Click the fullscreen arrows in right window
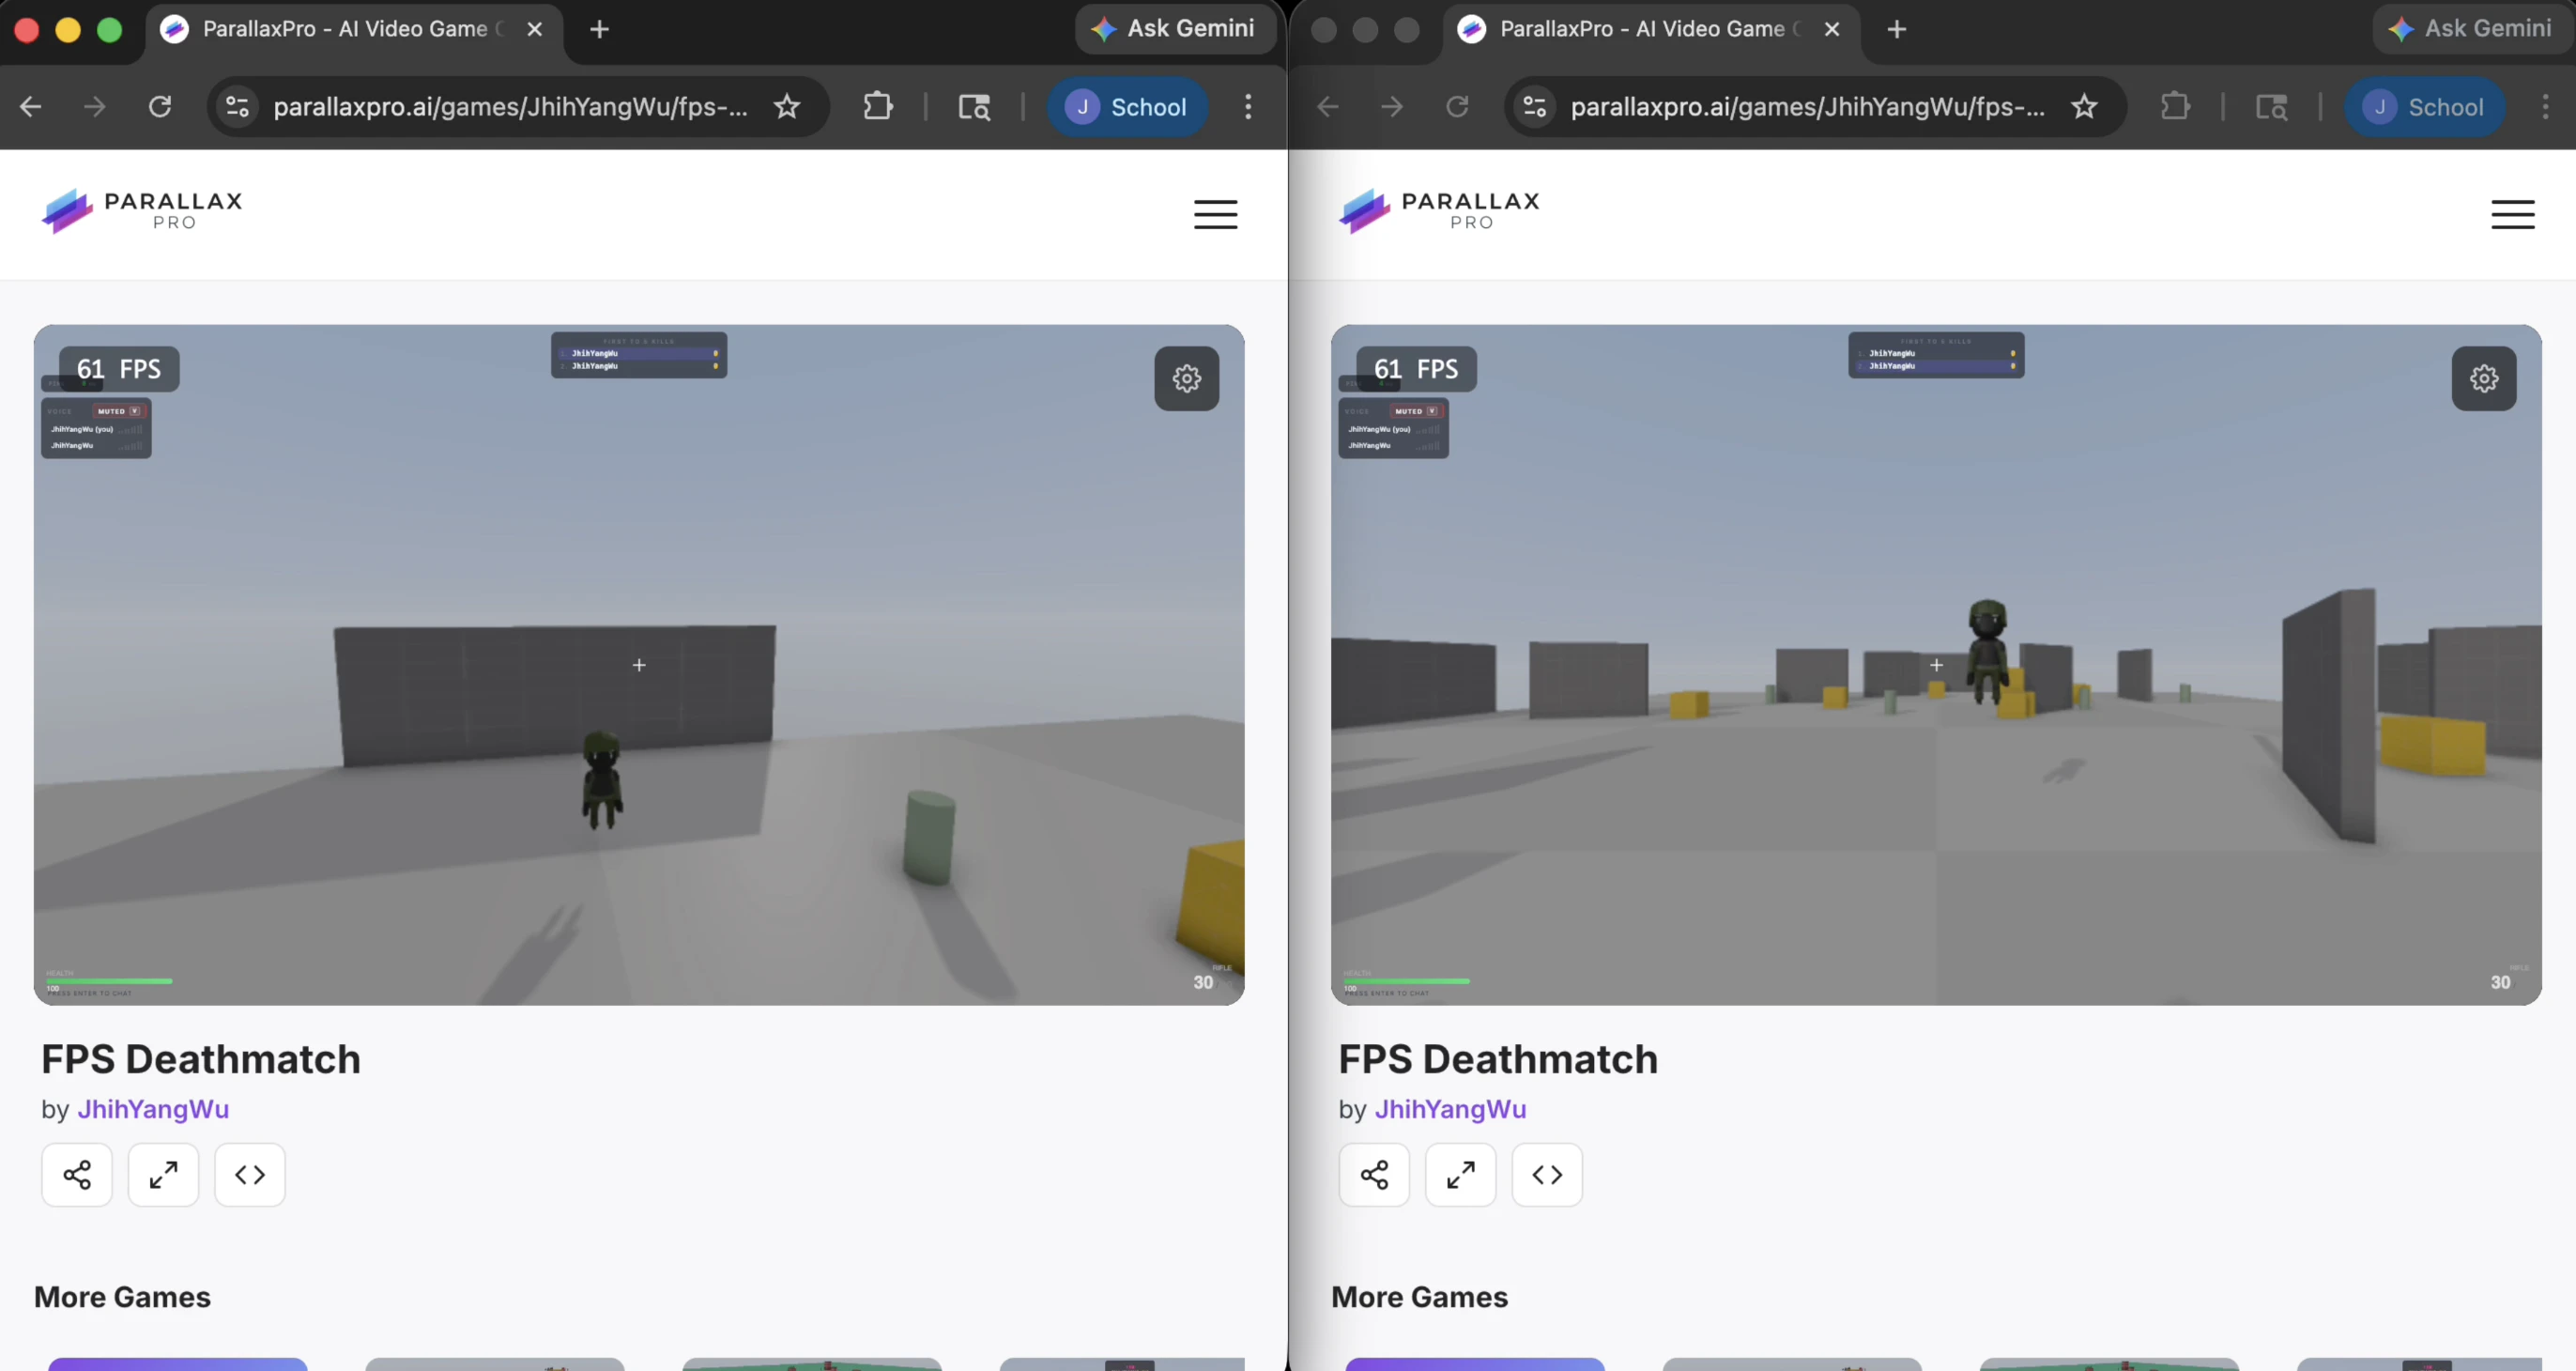Viewport: 2576px width, 1371px height. coord(1460,1174)
